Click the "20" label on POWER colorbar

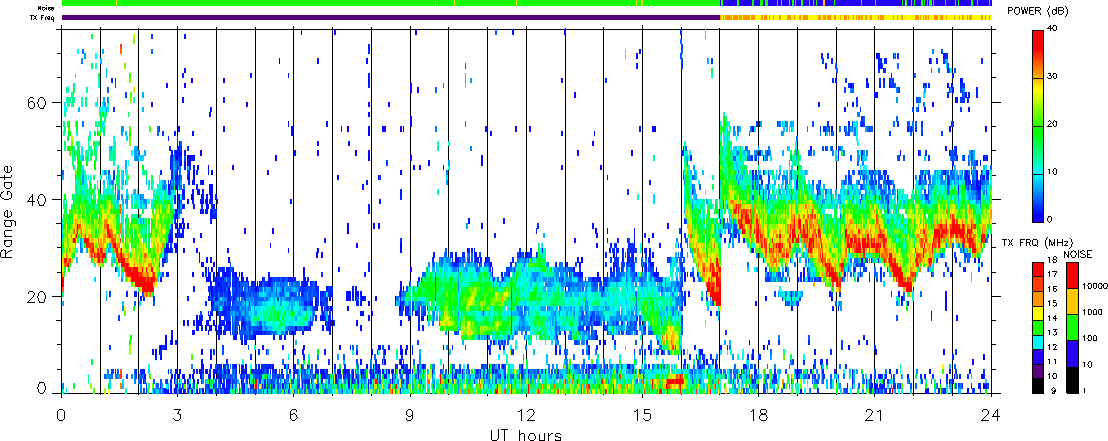(x=1053, y=125)
